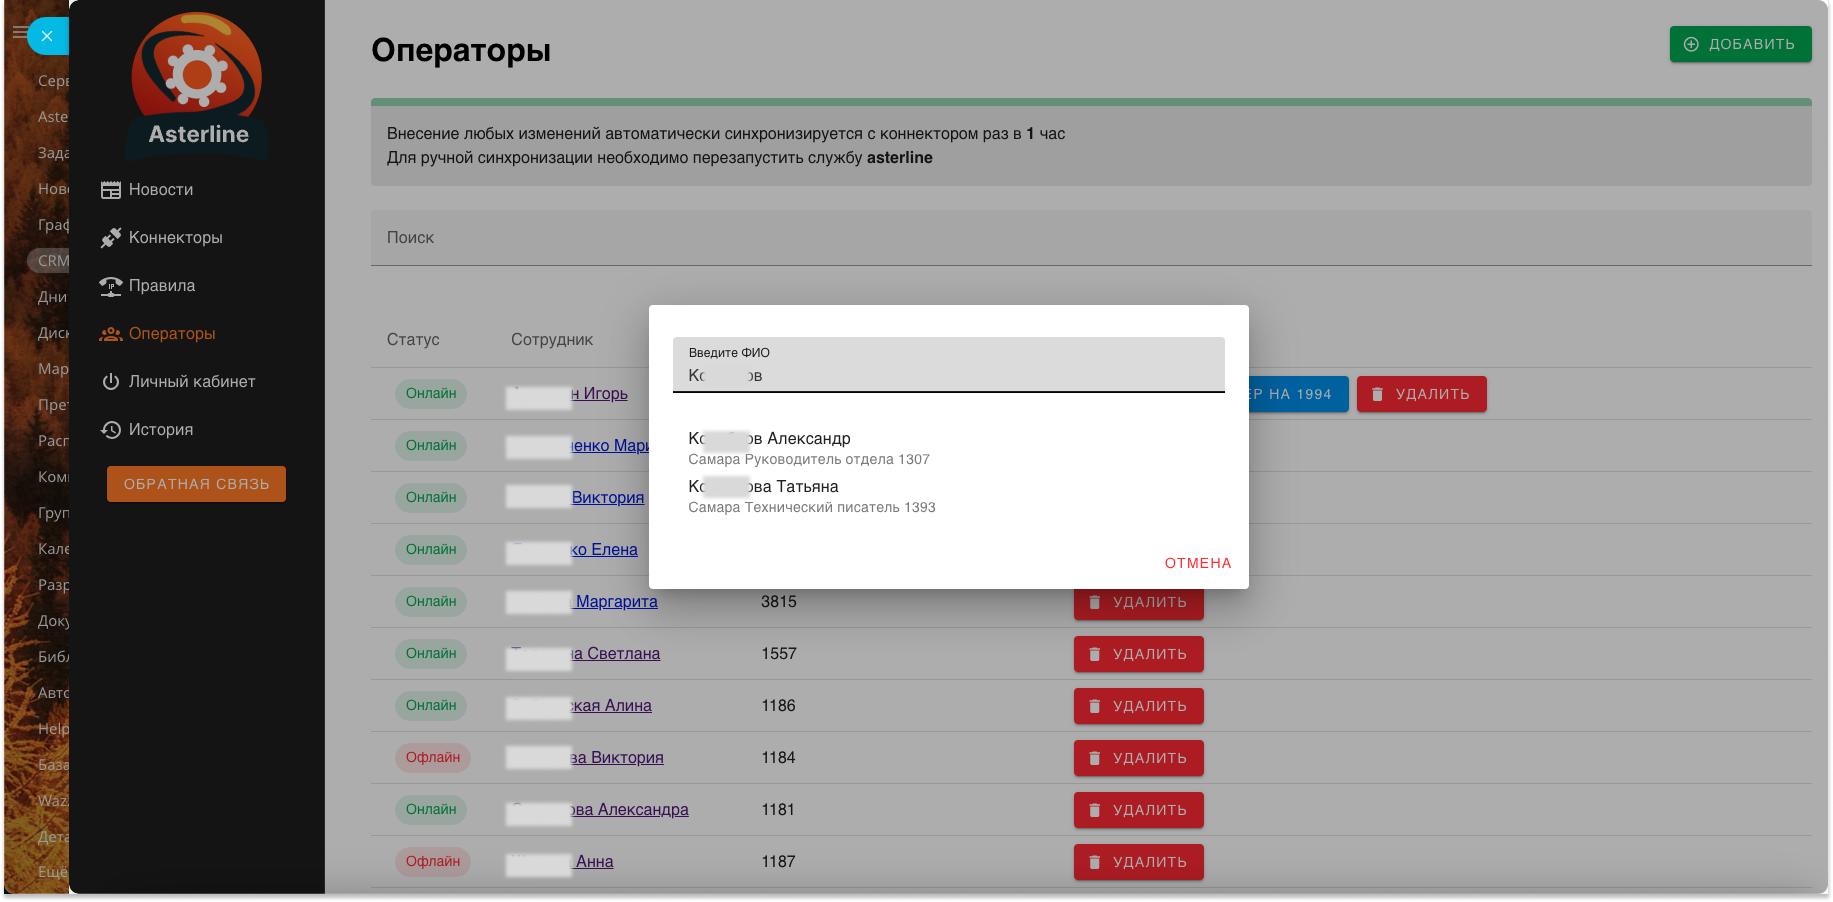This screenshot has height=902, width=1833.
Task: Click the Офлайн status badge for Виктория 1184
Action: 433,758
